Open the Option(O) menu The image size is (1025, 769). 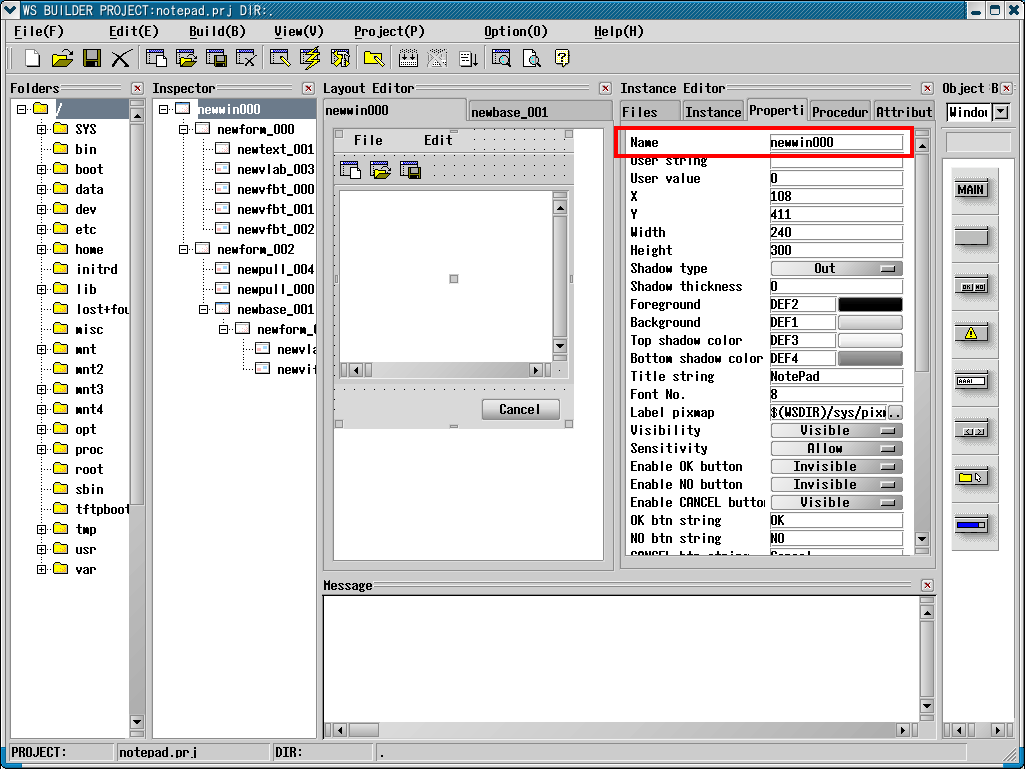pyautogui.click(x=516, y=31)
